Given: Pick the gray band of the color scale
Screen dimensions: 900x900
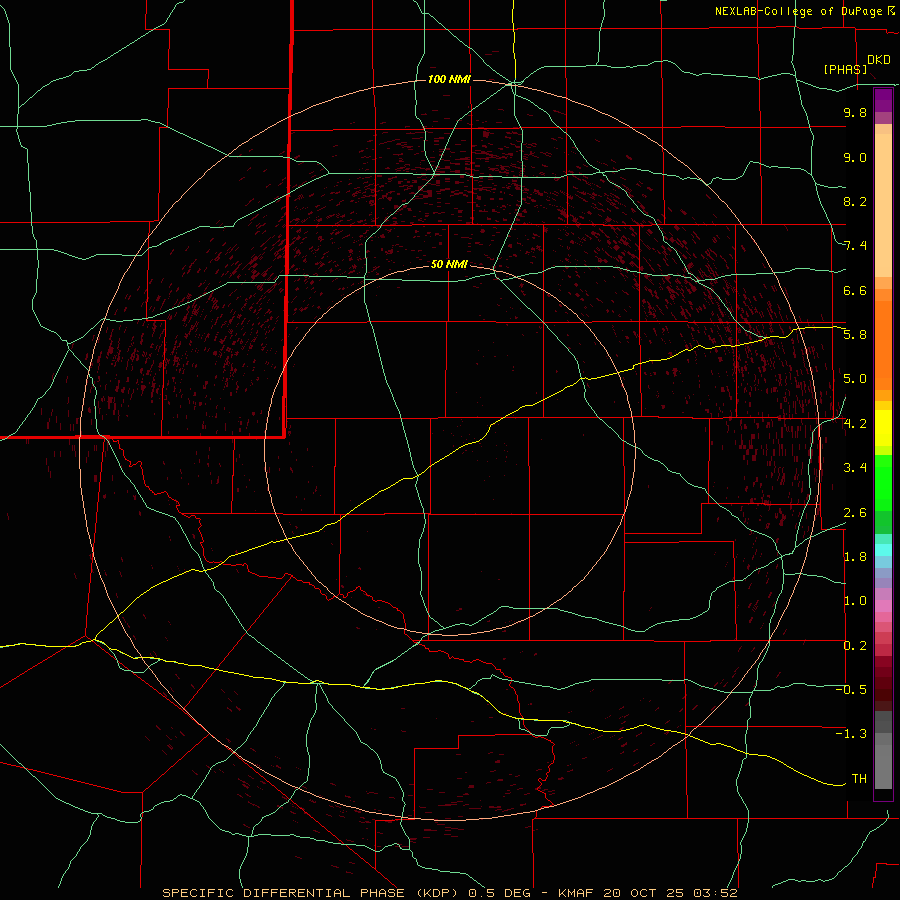Looking at the screenshot, I should (883, 750).
